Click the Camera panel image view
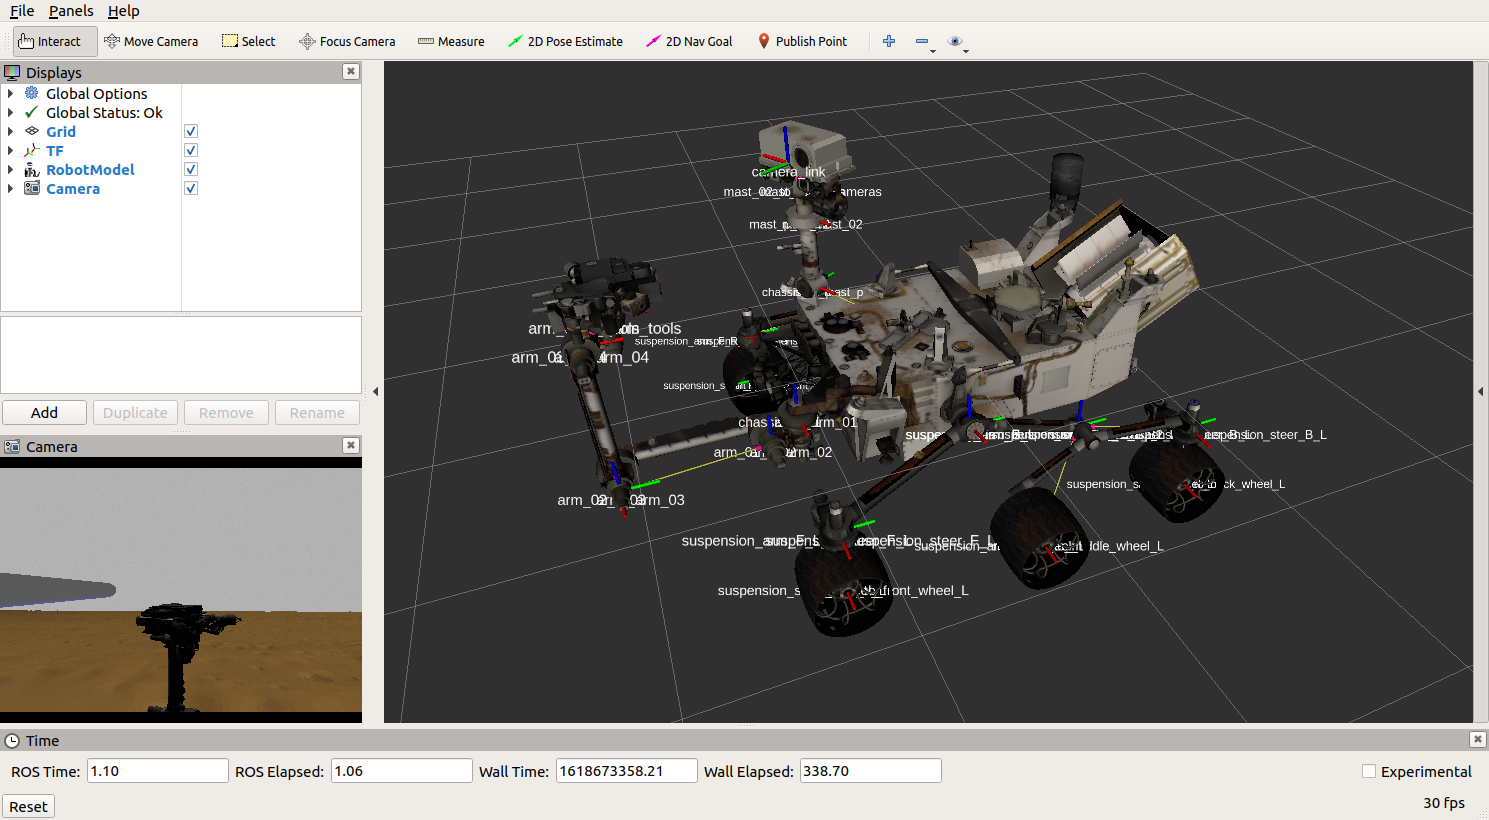The image size is (1489, 820). tap(181, 590)
